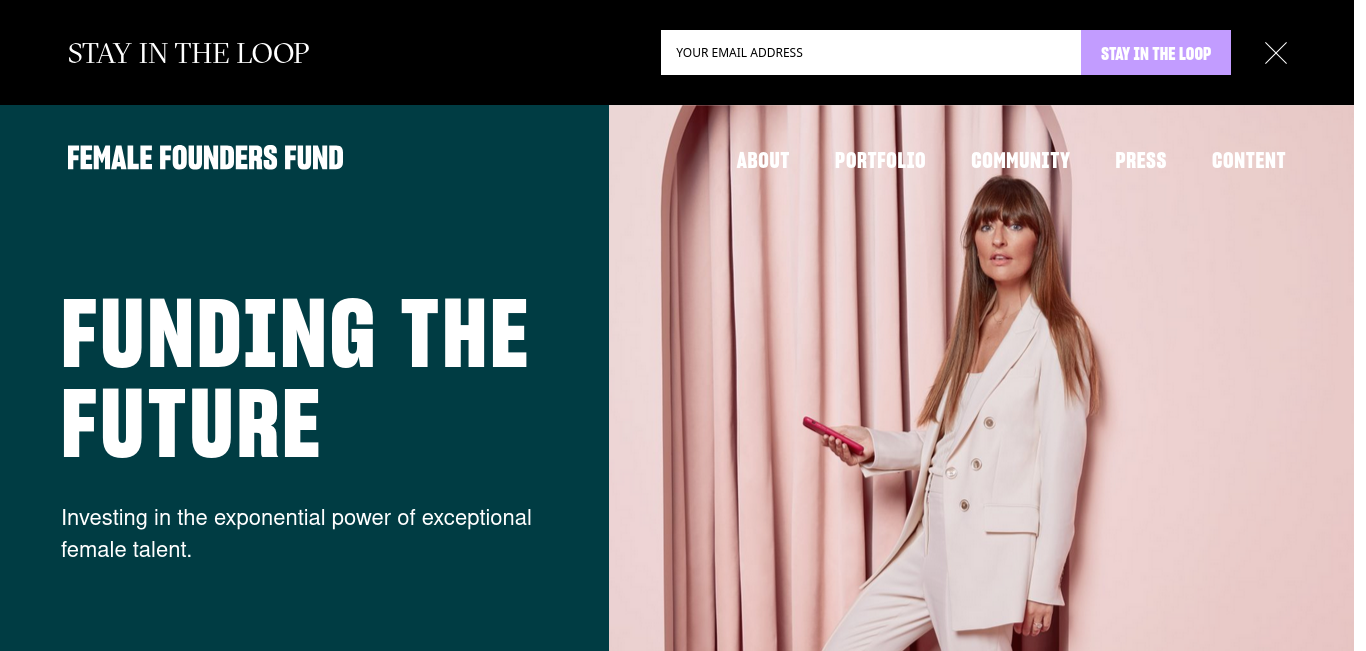Viewport: 1366px width, 651px height.
Task: Click the 'female talent.' text line
Action: 126,549
